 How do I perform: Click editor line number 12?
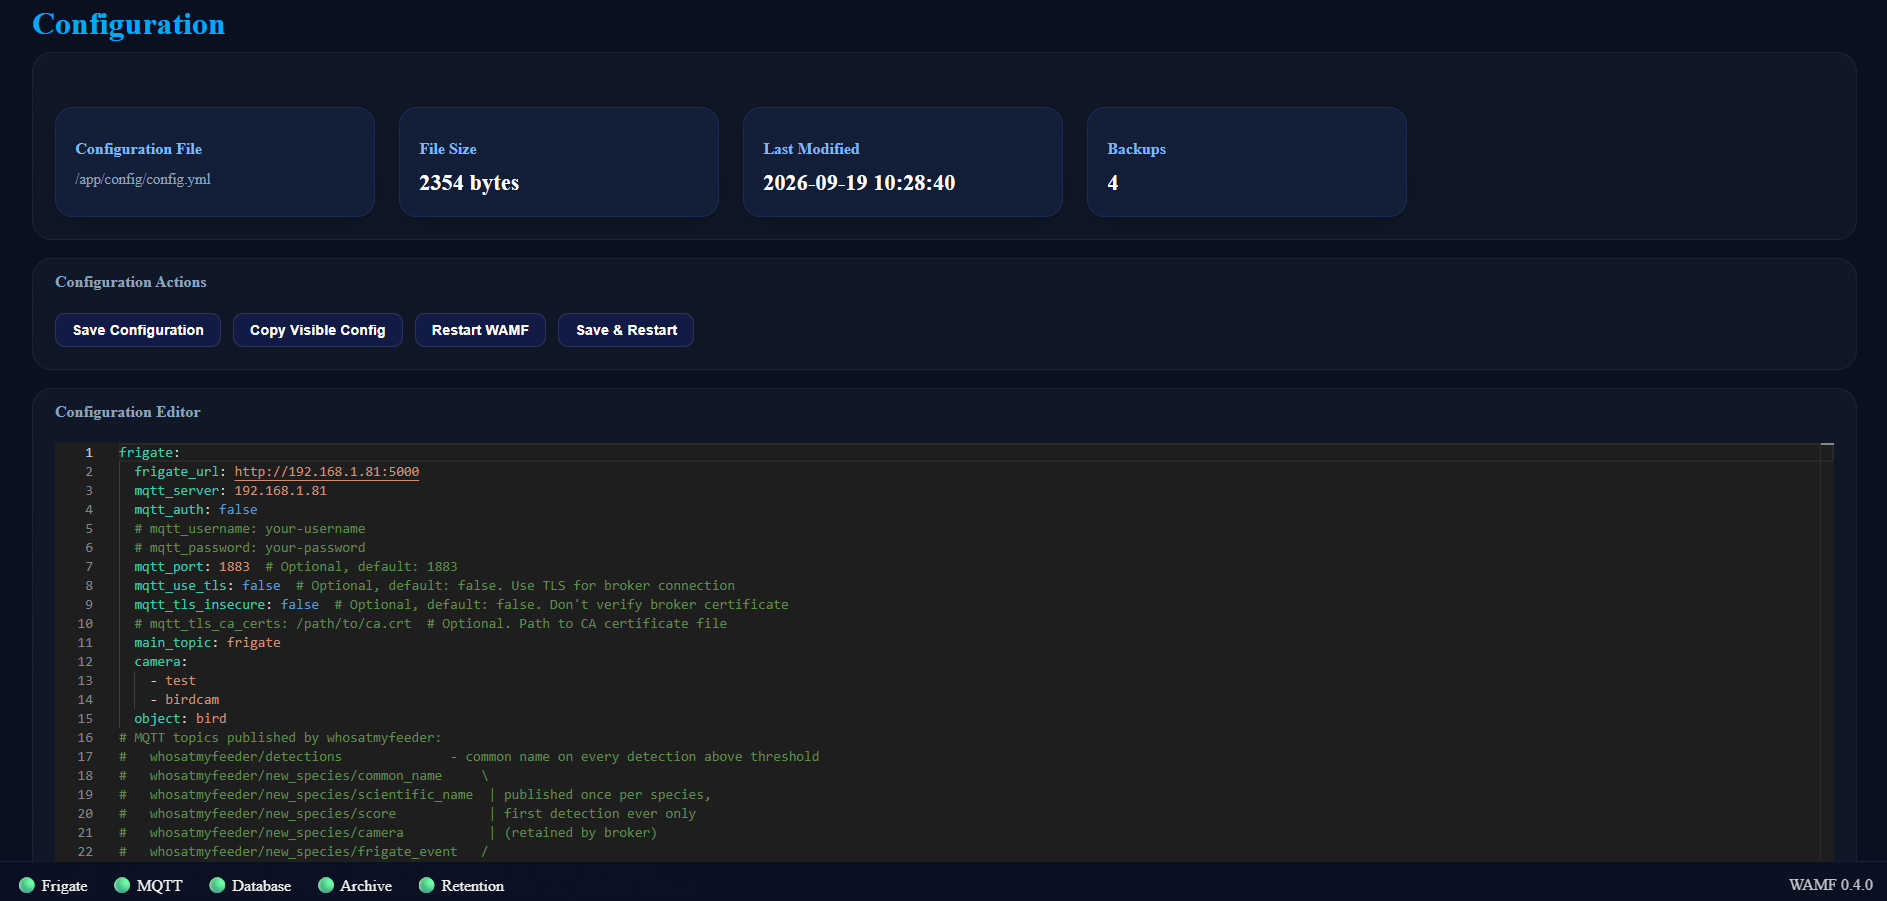[x=85, y=662]
